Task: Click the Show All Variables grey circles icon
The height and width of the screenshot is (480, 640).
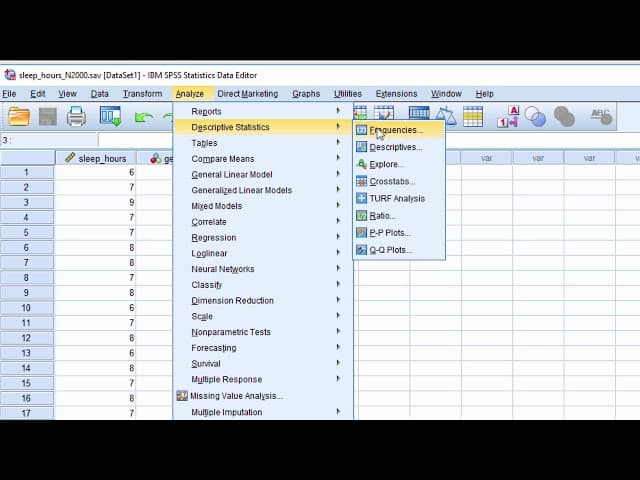Action: tap(564, 116)
